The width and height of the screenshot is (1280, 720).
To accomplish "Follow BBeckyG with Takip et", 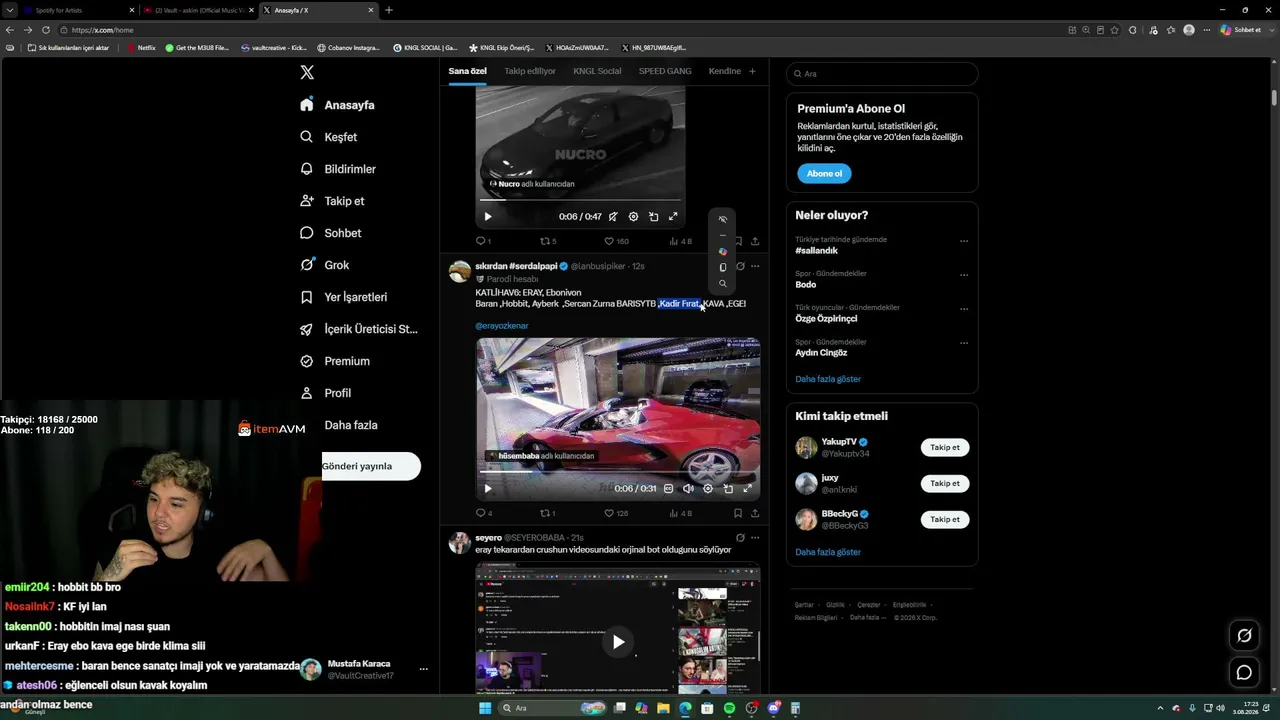I will coord(945,519).
